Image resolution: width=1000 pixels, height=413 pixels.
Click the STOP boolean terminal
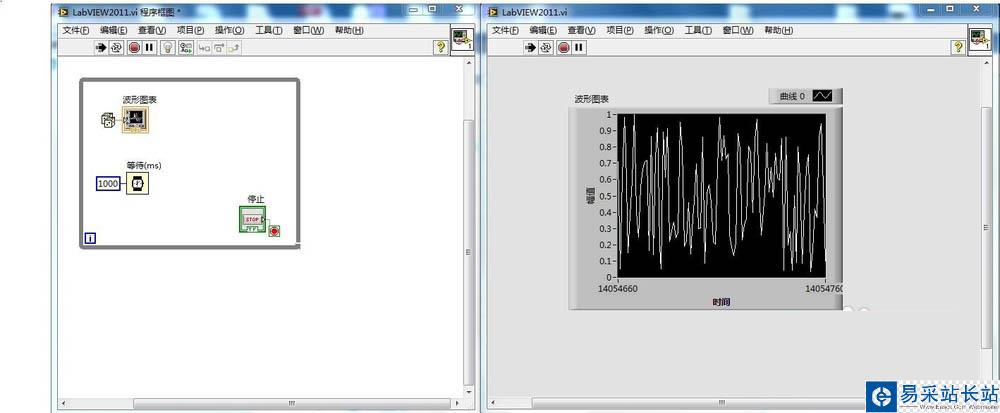click(252, 218)
